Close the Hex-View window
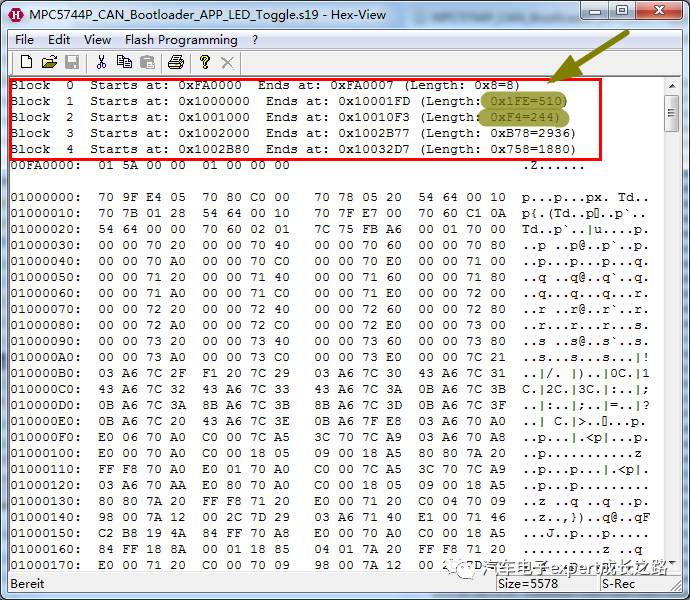The height and width of the screenshot is (600, 690). [x=659, y=11]
